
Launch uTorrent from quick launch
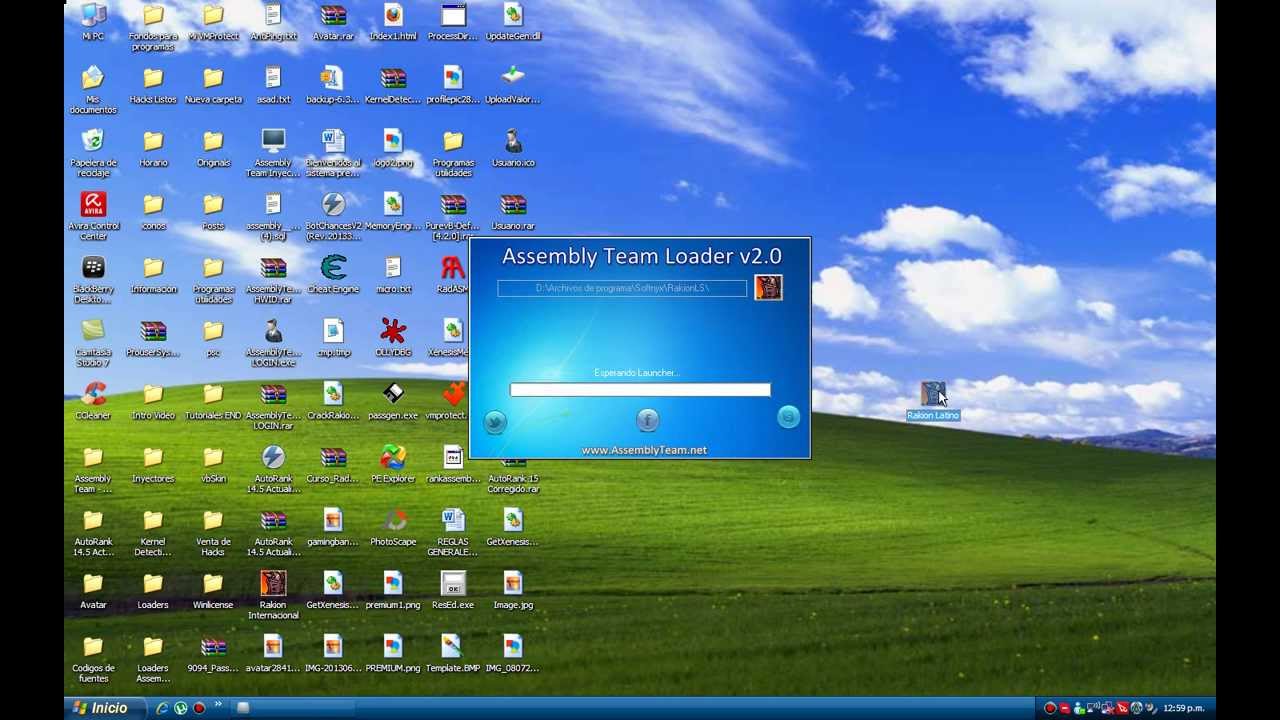180,708
